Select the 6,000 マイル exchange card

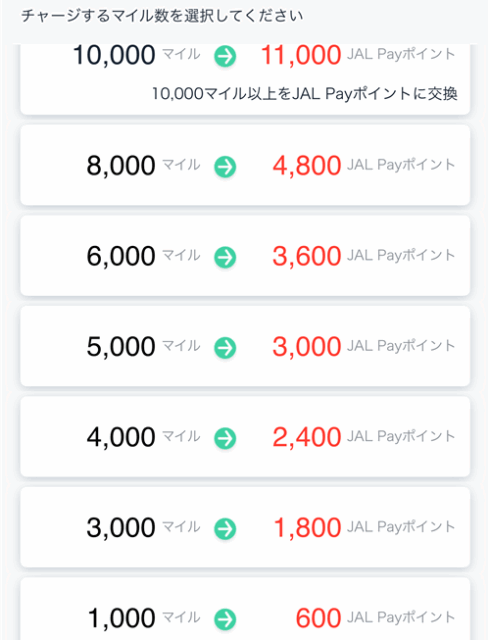point(245,256)
